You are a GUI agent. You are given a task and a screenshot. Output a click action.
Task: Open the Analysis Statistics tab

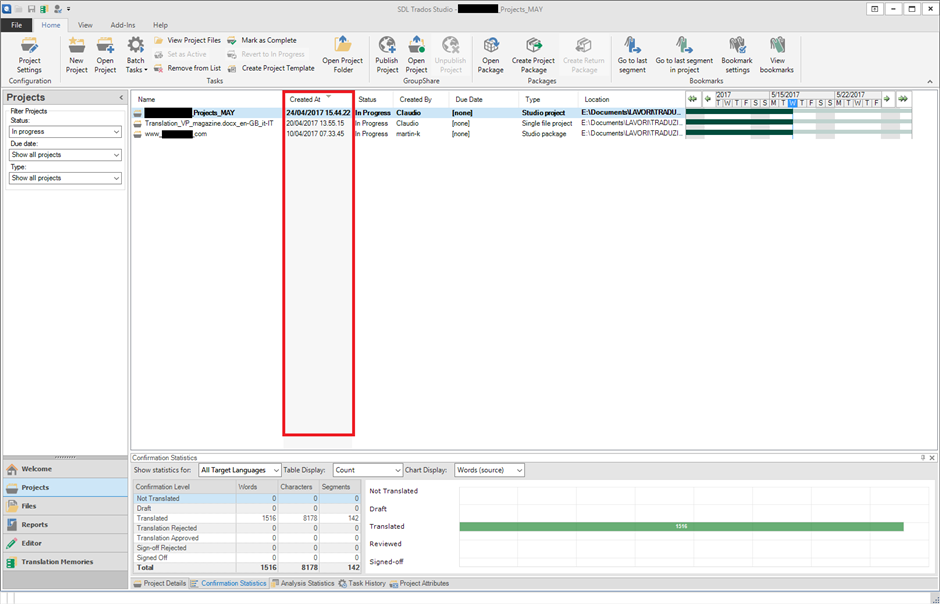point(303,584)
